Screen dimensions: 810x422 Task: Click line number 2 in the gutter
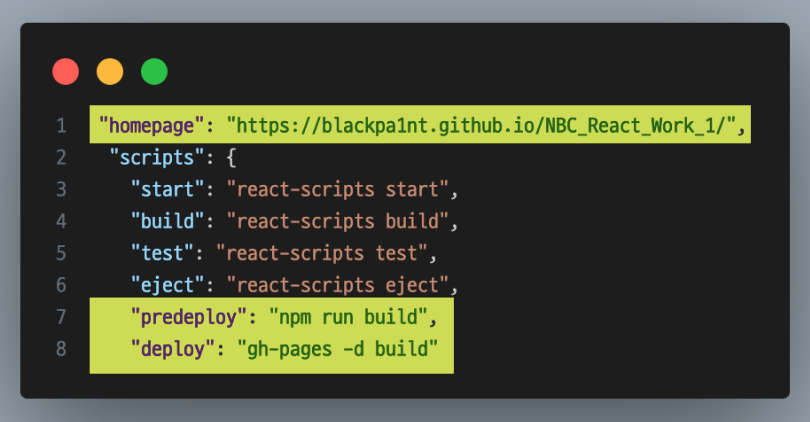point(61,158)
